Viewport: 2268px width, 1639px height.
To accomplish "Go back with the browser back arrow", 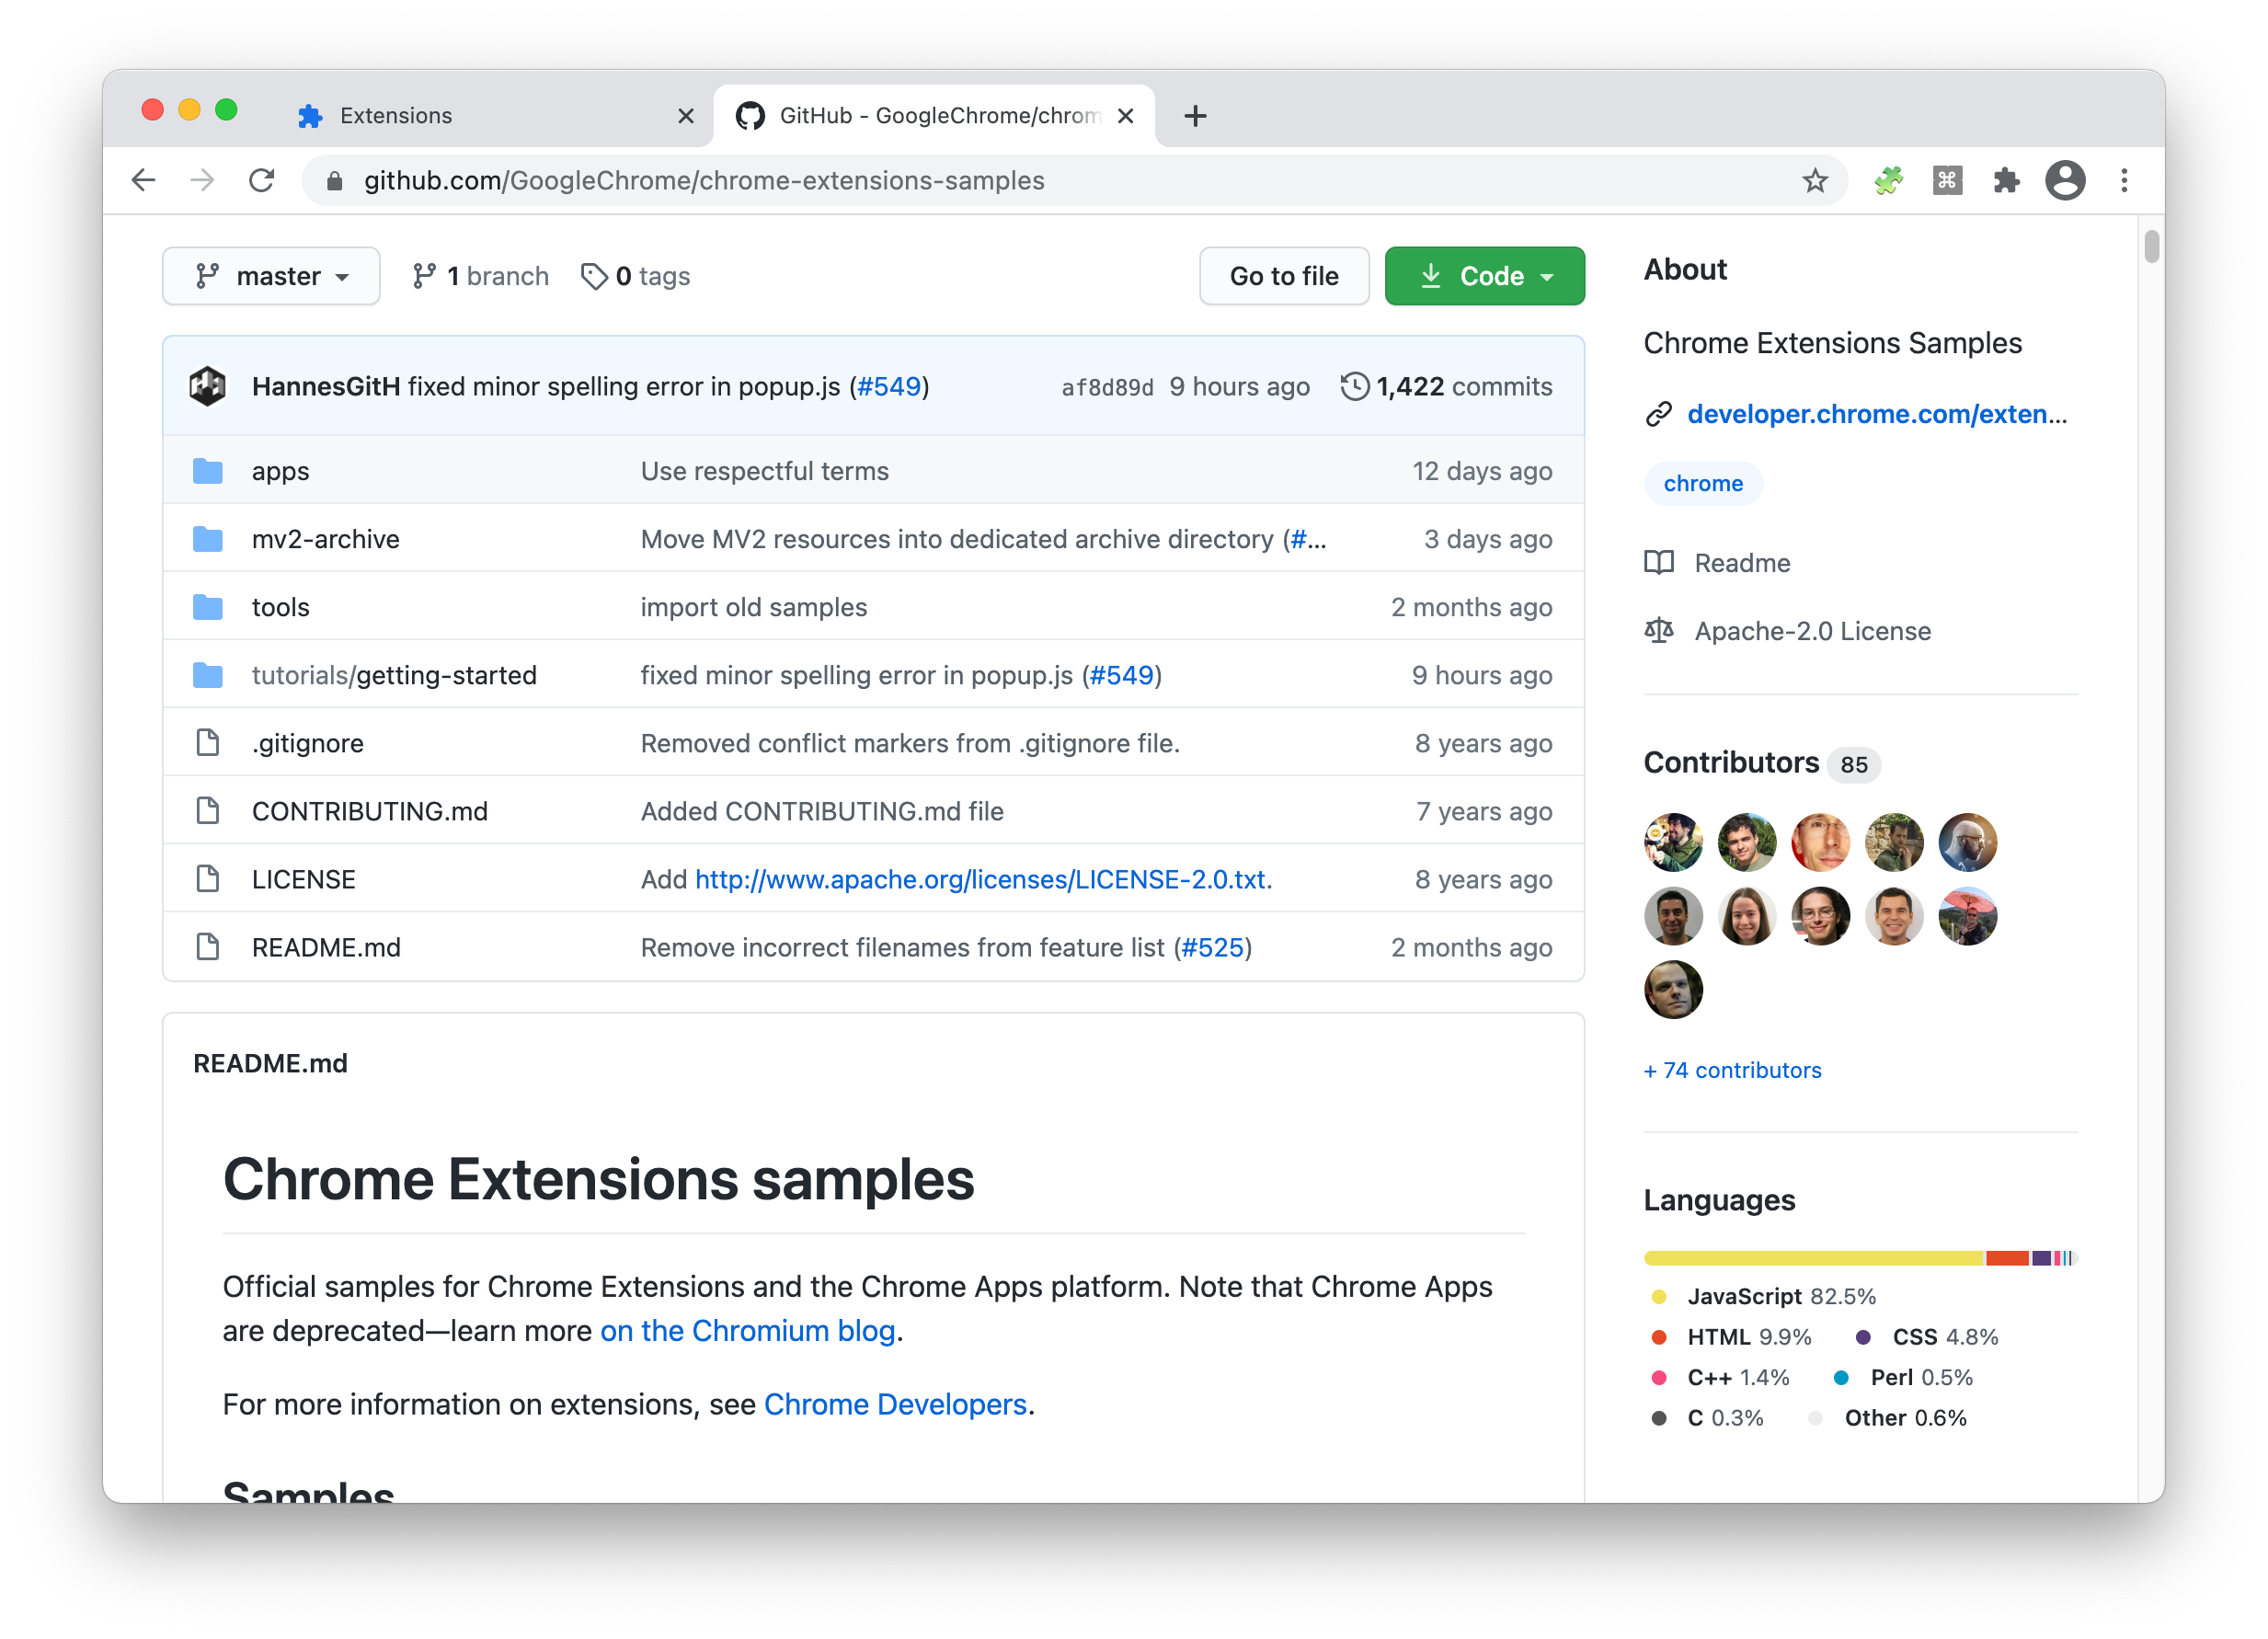I will coord(144,180).
